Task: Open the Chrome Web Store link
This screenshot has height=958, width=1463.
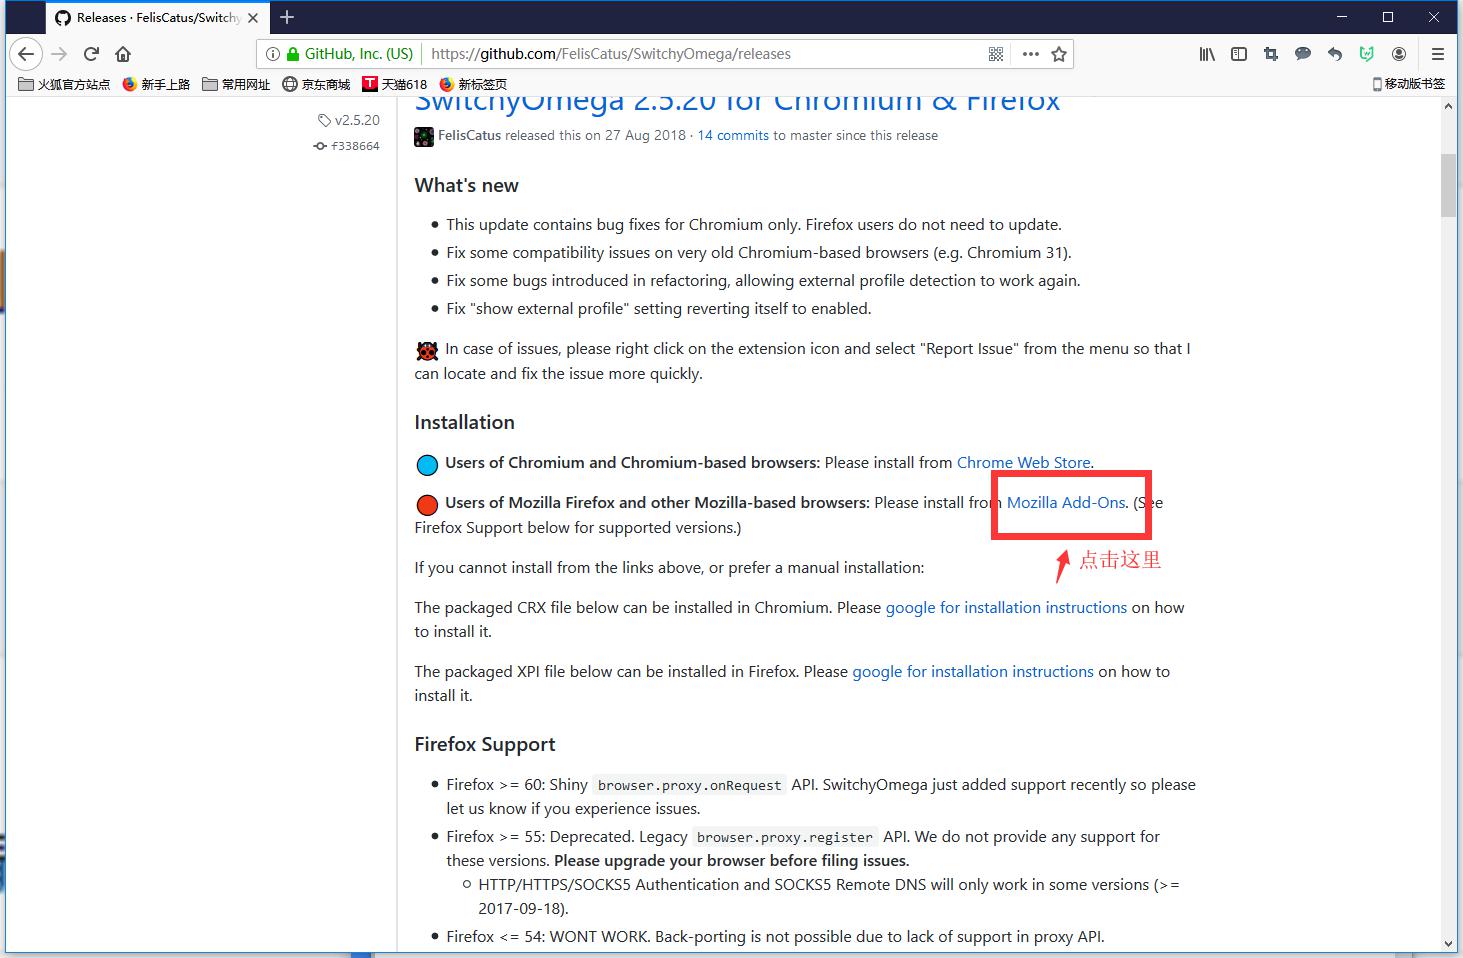Action: coord(1024,463)
